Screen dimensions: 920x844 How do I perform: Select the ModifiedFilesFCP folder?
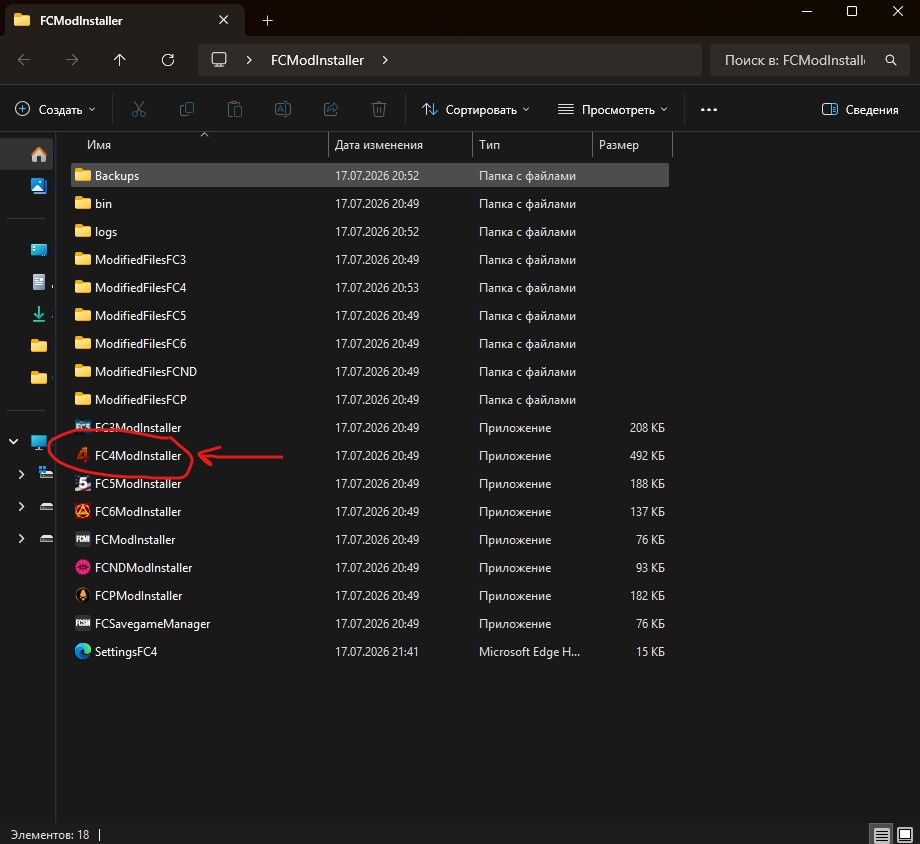click(370, 399)
